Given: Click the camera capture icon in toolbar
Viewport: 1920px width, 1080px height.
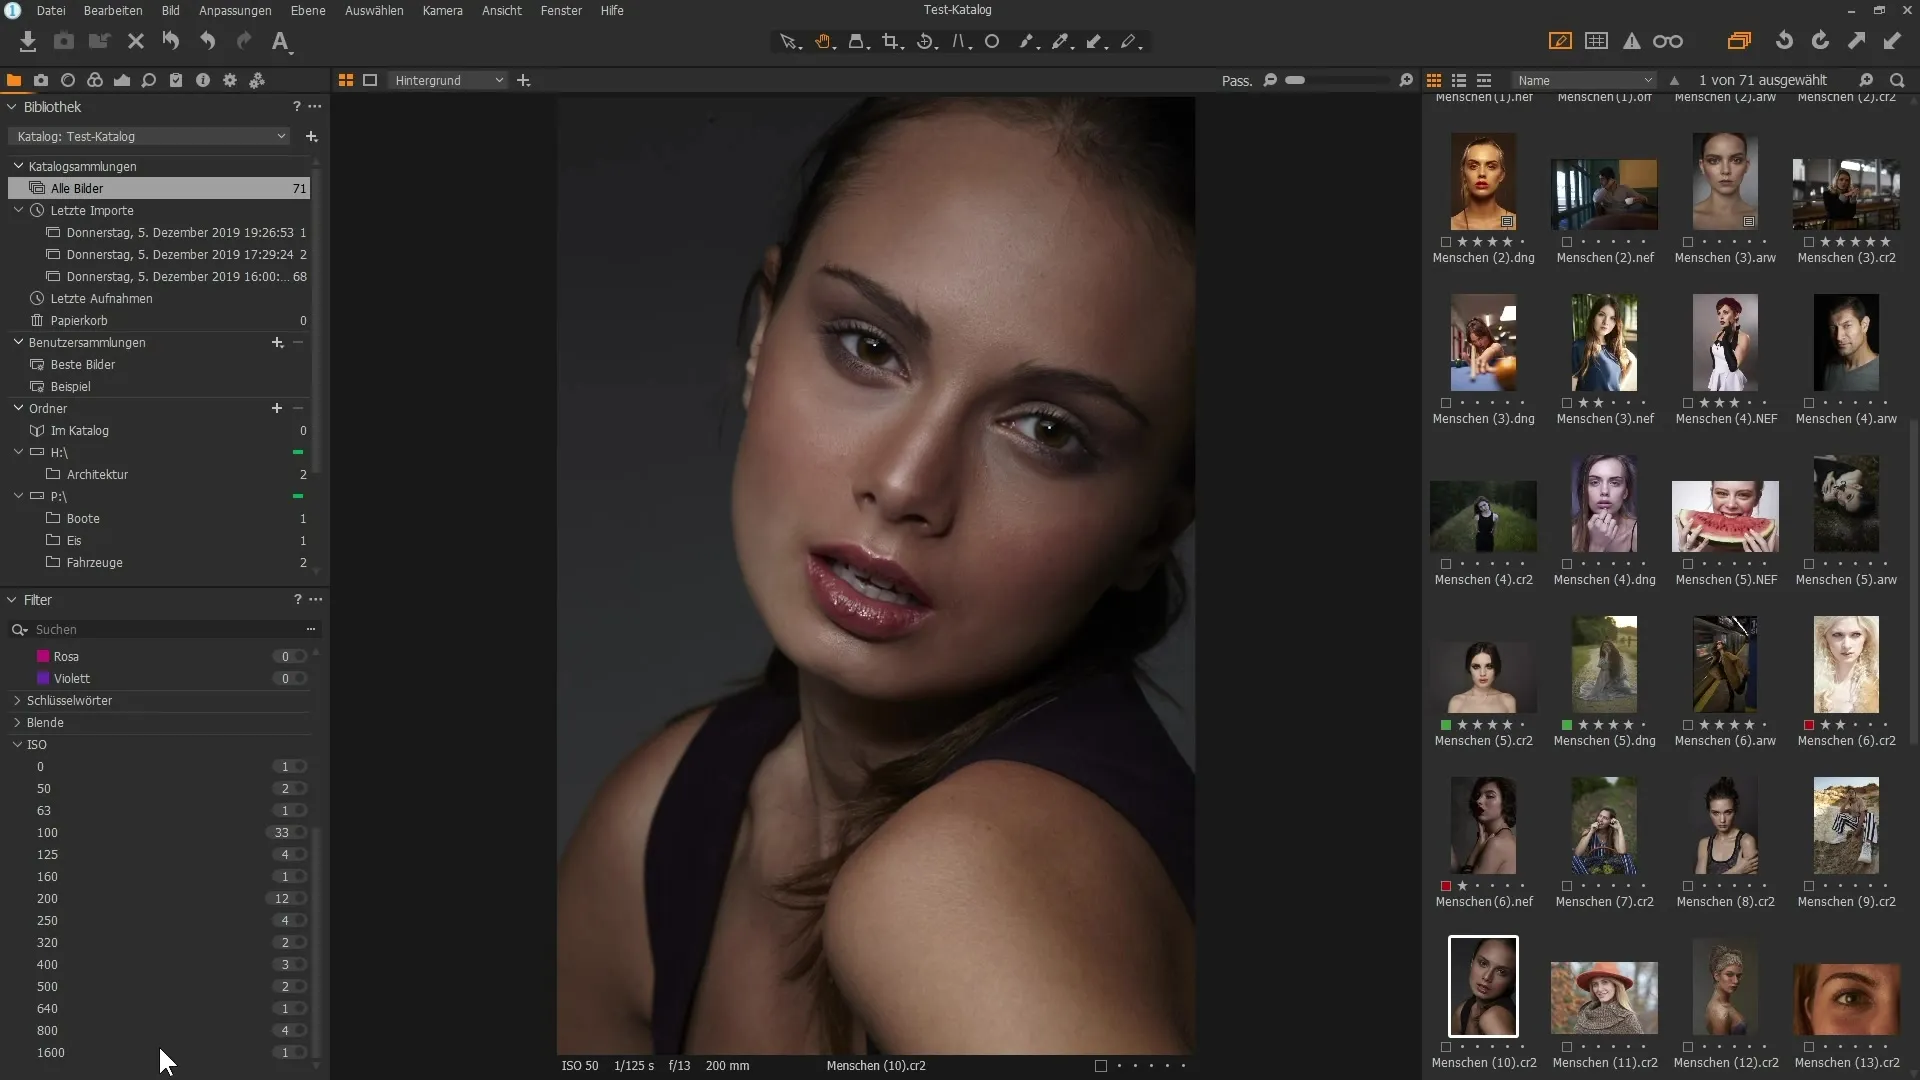Looking at the screenshot, I should [64, 41].
